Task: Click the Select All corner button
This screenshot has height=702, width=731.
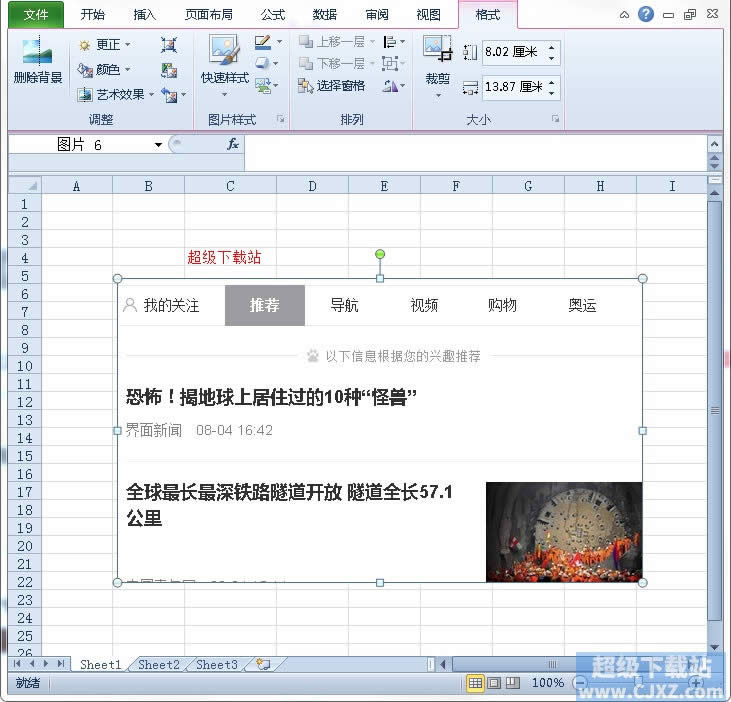Action: coord(25,186)
